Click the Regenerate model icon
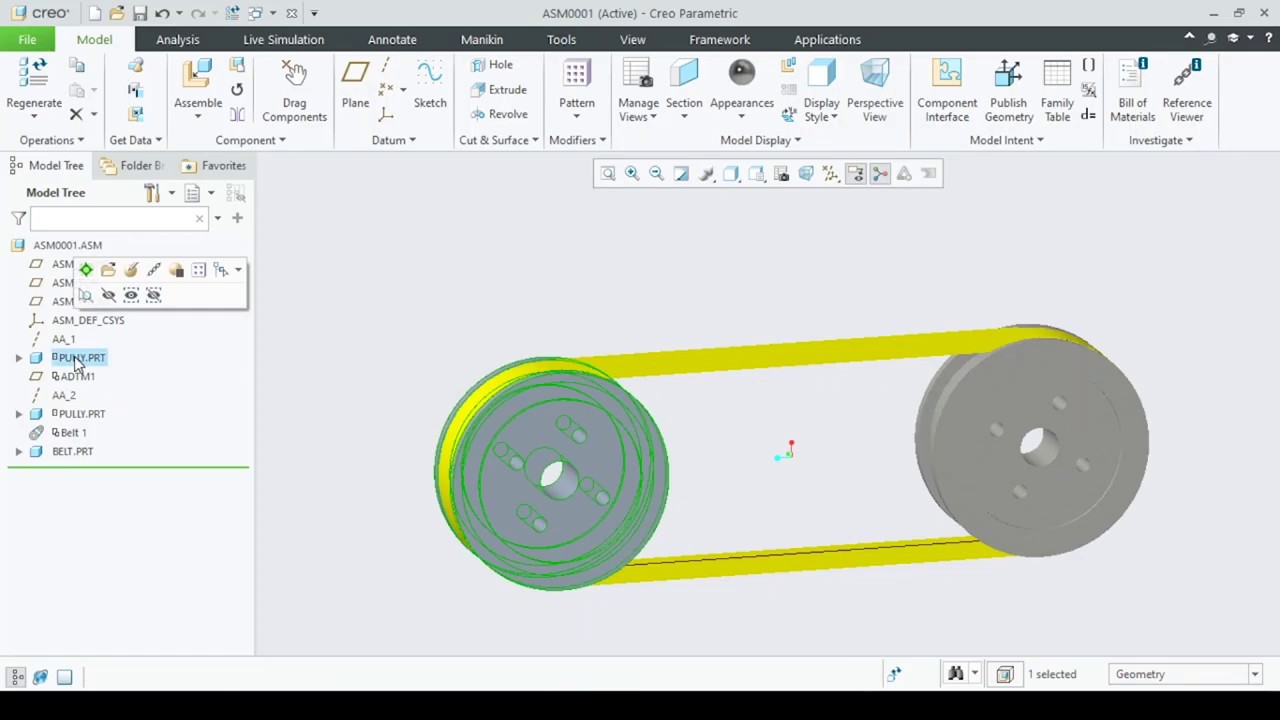1280x720 pixels. pyautogui.click(x=34, y=74)
